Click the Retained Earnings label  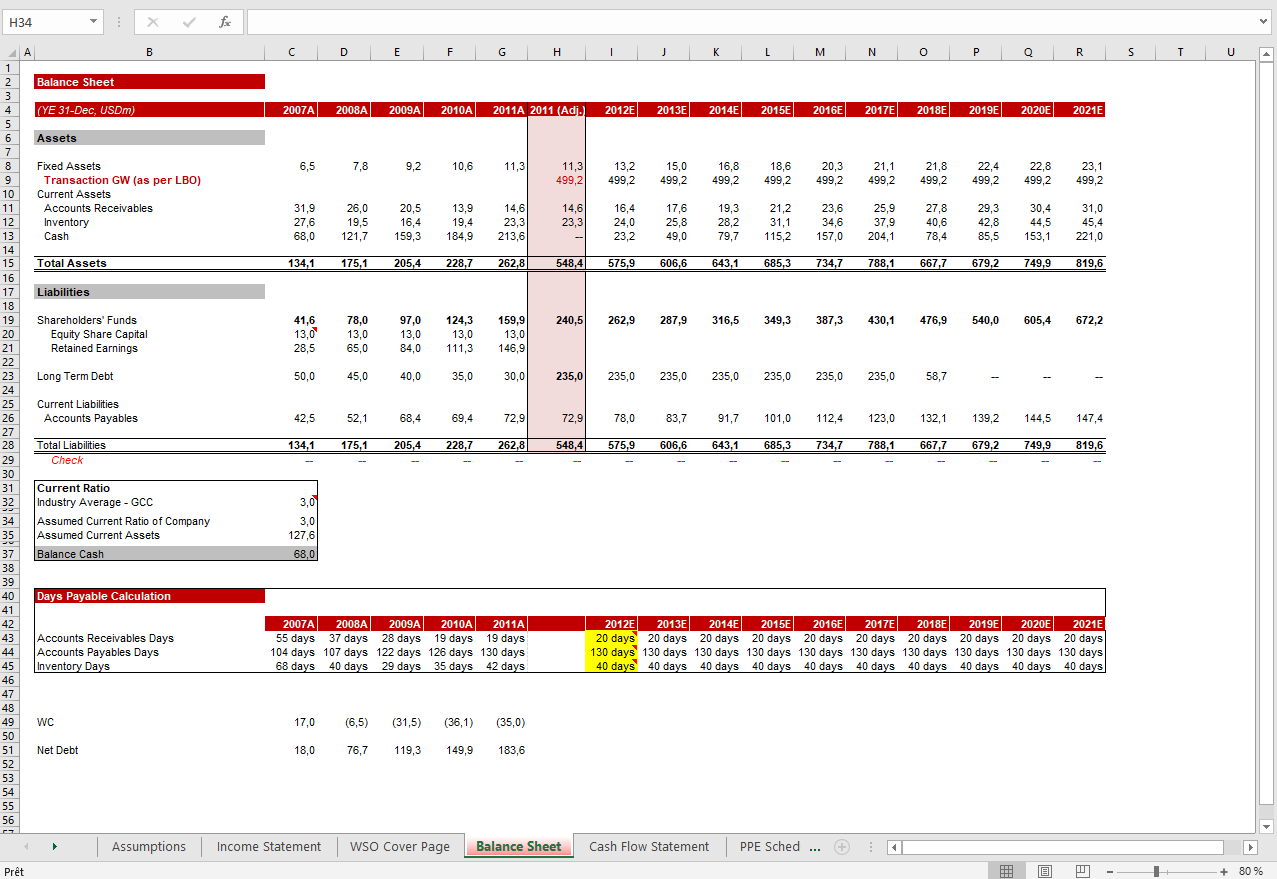[94, 348]
